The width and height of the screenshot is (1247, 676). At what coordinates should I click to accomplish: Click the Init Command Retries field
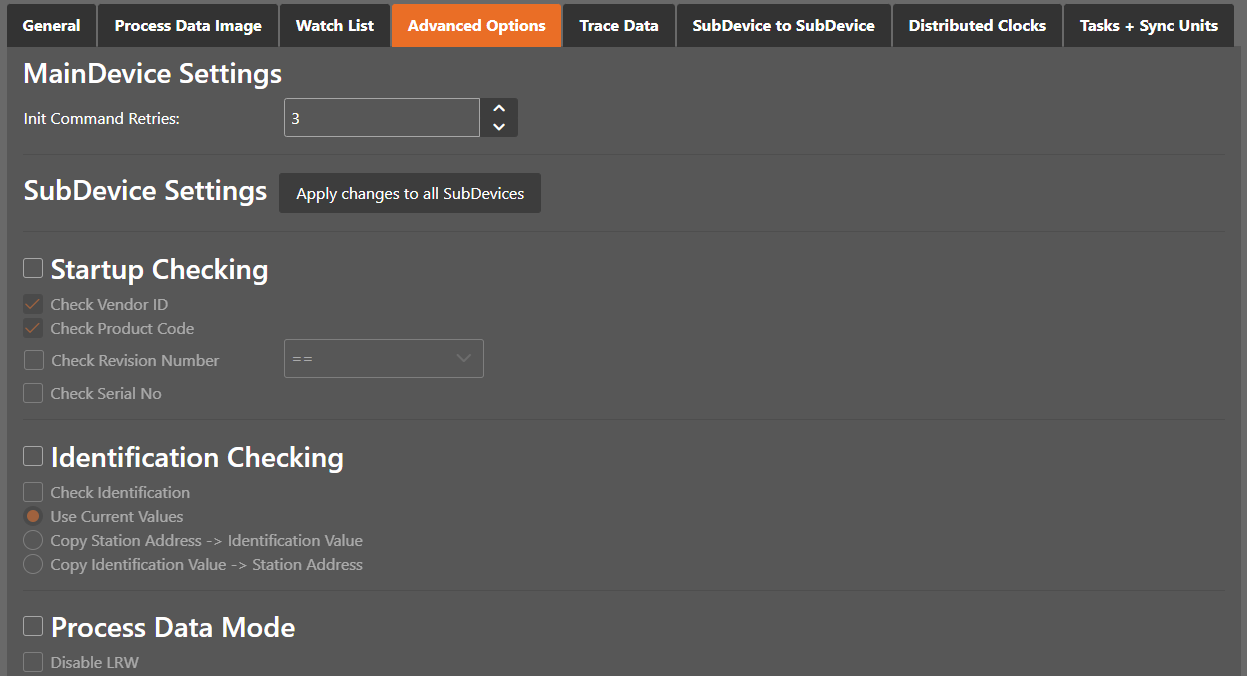point(382,118)
